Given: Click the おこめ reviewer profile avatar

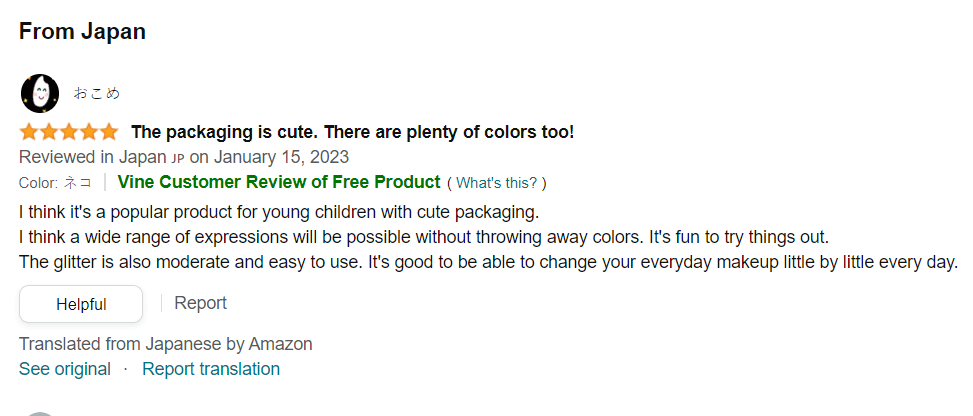Looking at the screenshot, I should click(x=39, y=93).
